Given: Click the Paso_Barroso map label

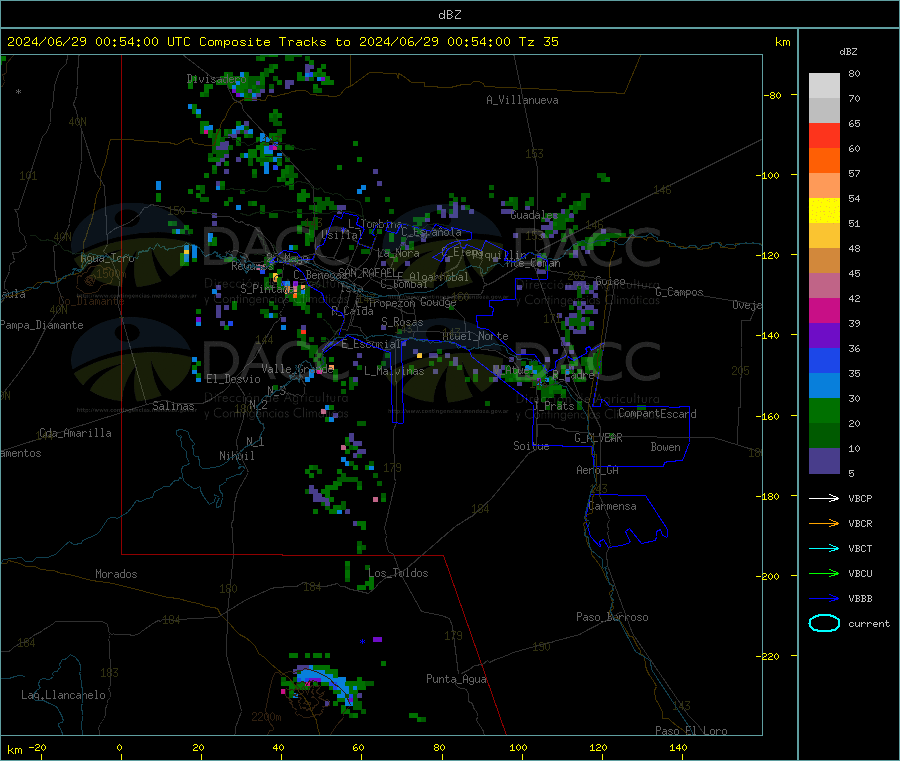Looking at the screenshot, I should coord(612,618).
